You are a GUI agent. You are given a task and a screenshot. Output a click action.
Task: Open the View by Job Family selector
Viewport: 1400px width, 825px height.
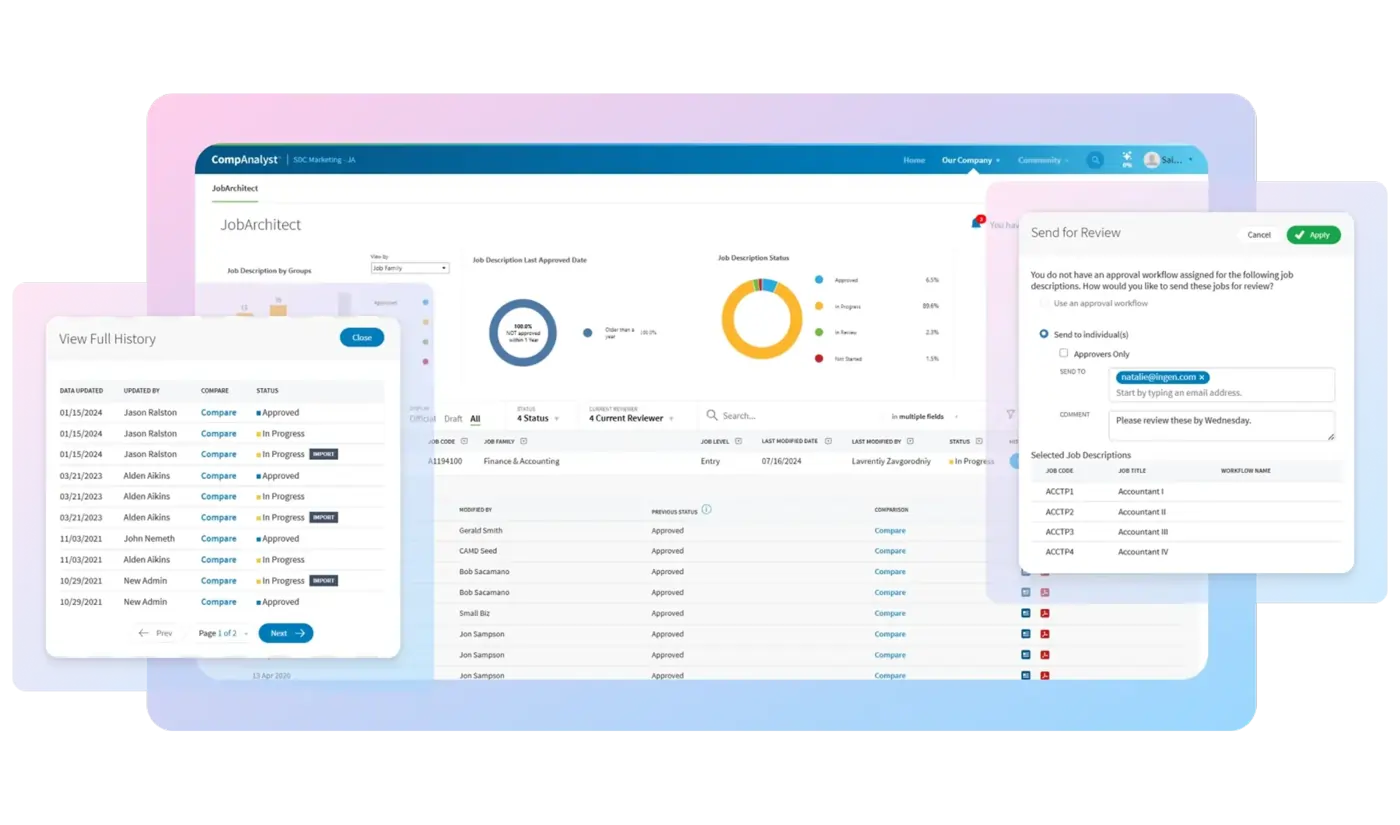[408, 267]
